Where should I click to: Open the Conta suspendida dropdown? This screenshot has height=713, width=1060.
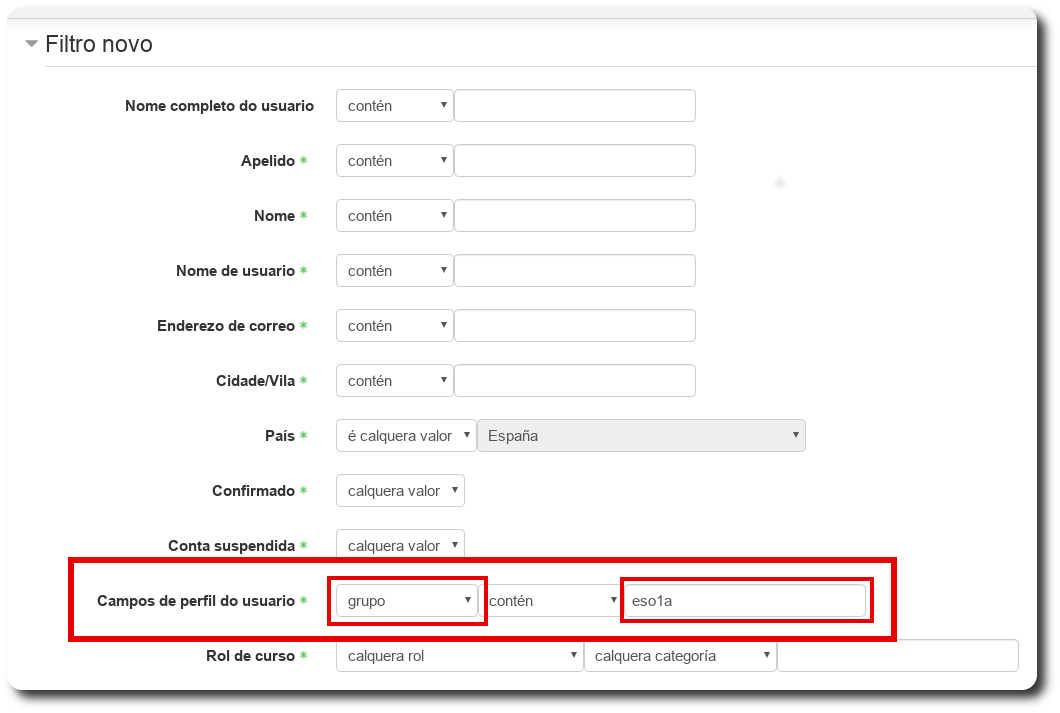pos(400,546)
